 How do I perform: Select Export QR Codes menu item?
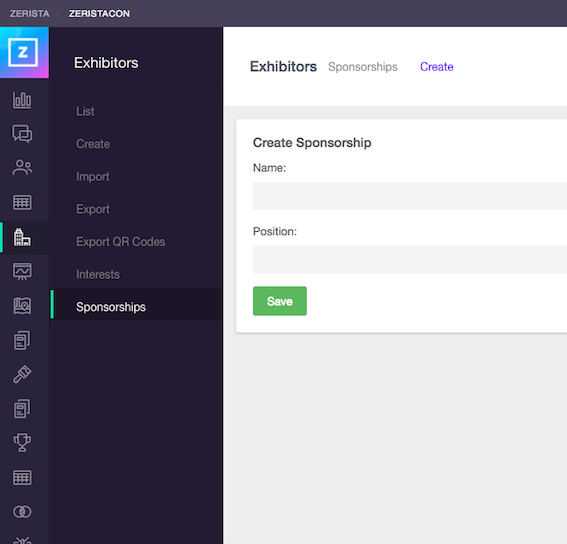(x=120, y=242)
